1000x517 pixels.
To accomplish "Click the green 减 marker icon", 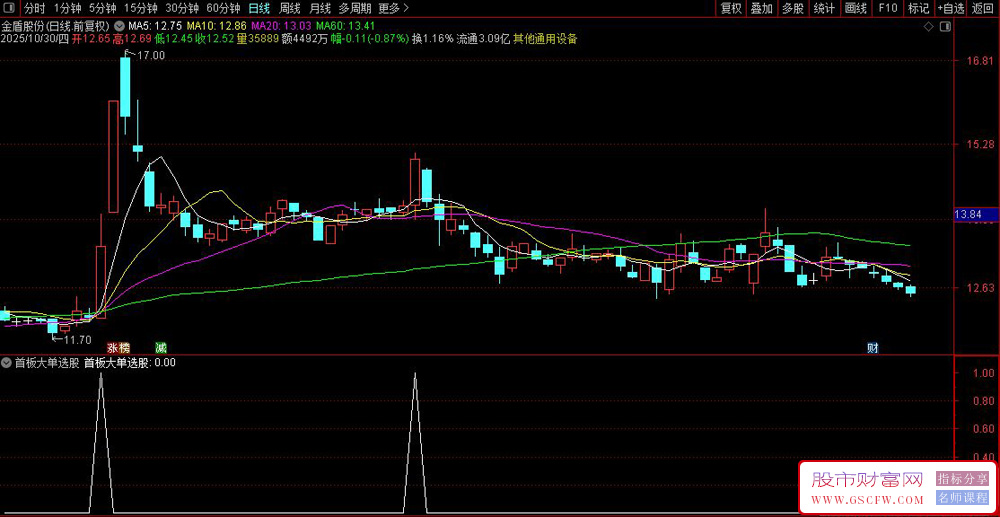I will tap(160, 348).
